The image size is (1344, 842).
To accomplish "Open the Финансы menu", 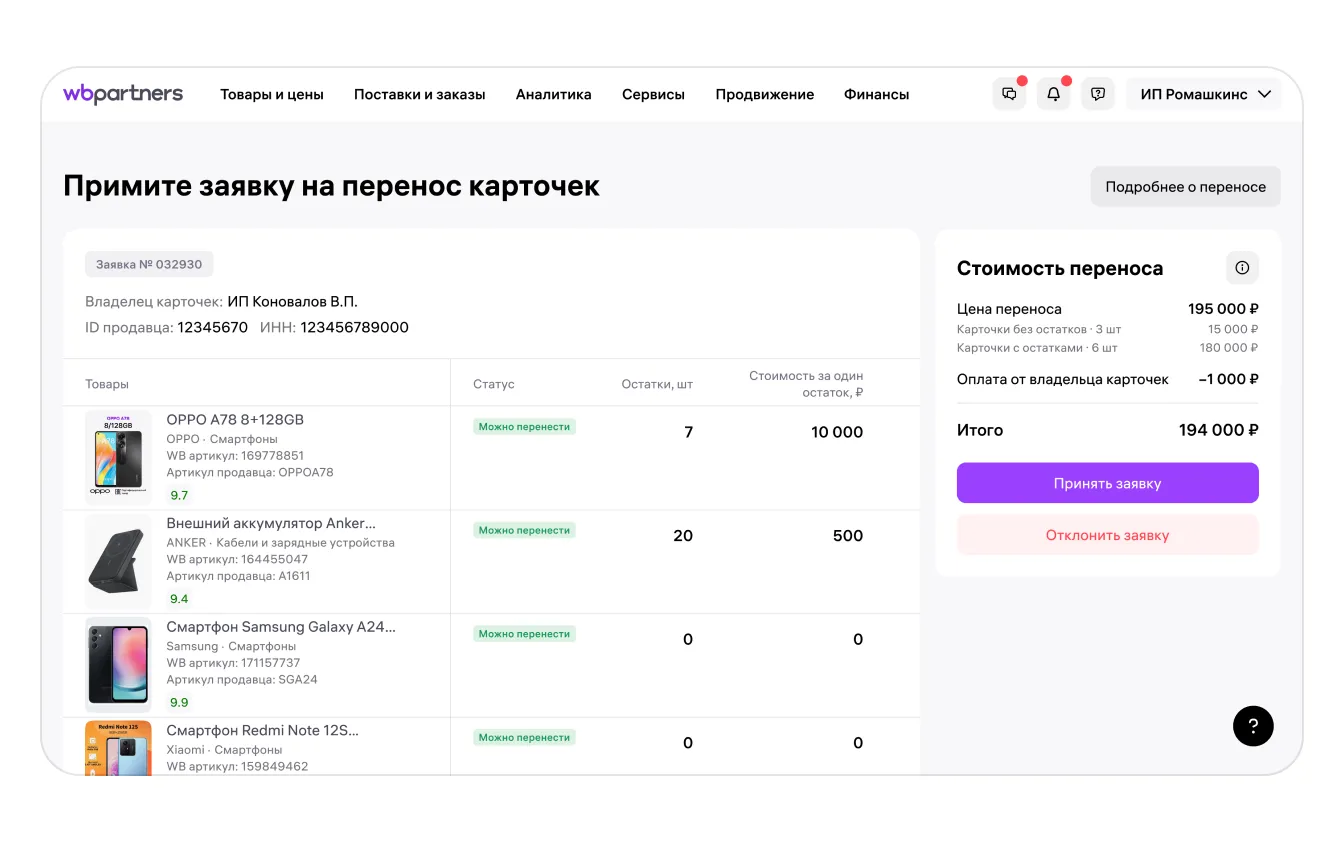I will 877,95.
